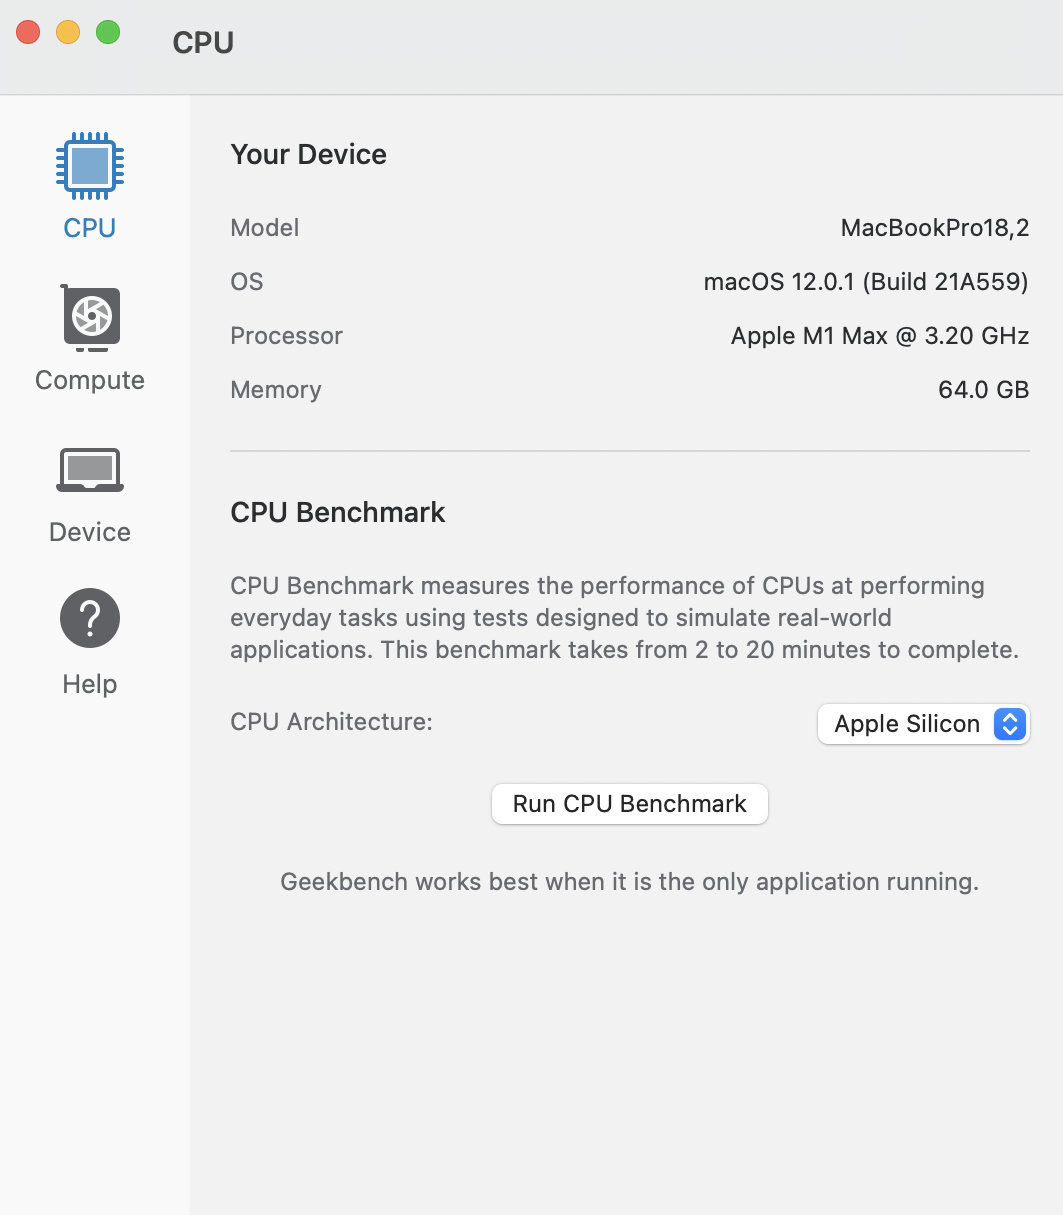The width and height of the screenshot is (1063, 1215).
Task: Click the CPU window title
Action: tap(203, 43)
